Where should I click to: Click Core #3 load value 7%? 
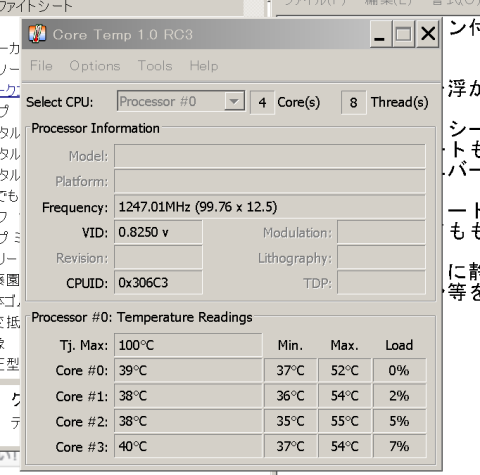tap(399, 446)
